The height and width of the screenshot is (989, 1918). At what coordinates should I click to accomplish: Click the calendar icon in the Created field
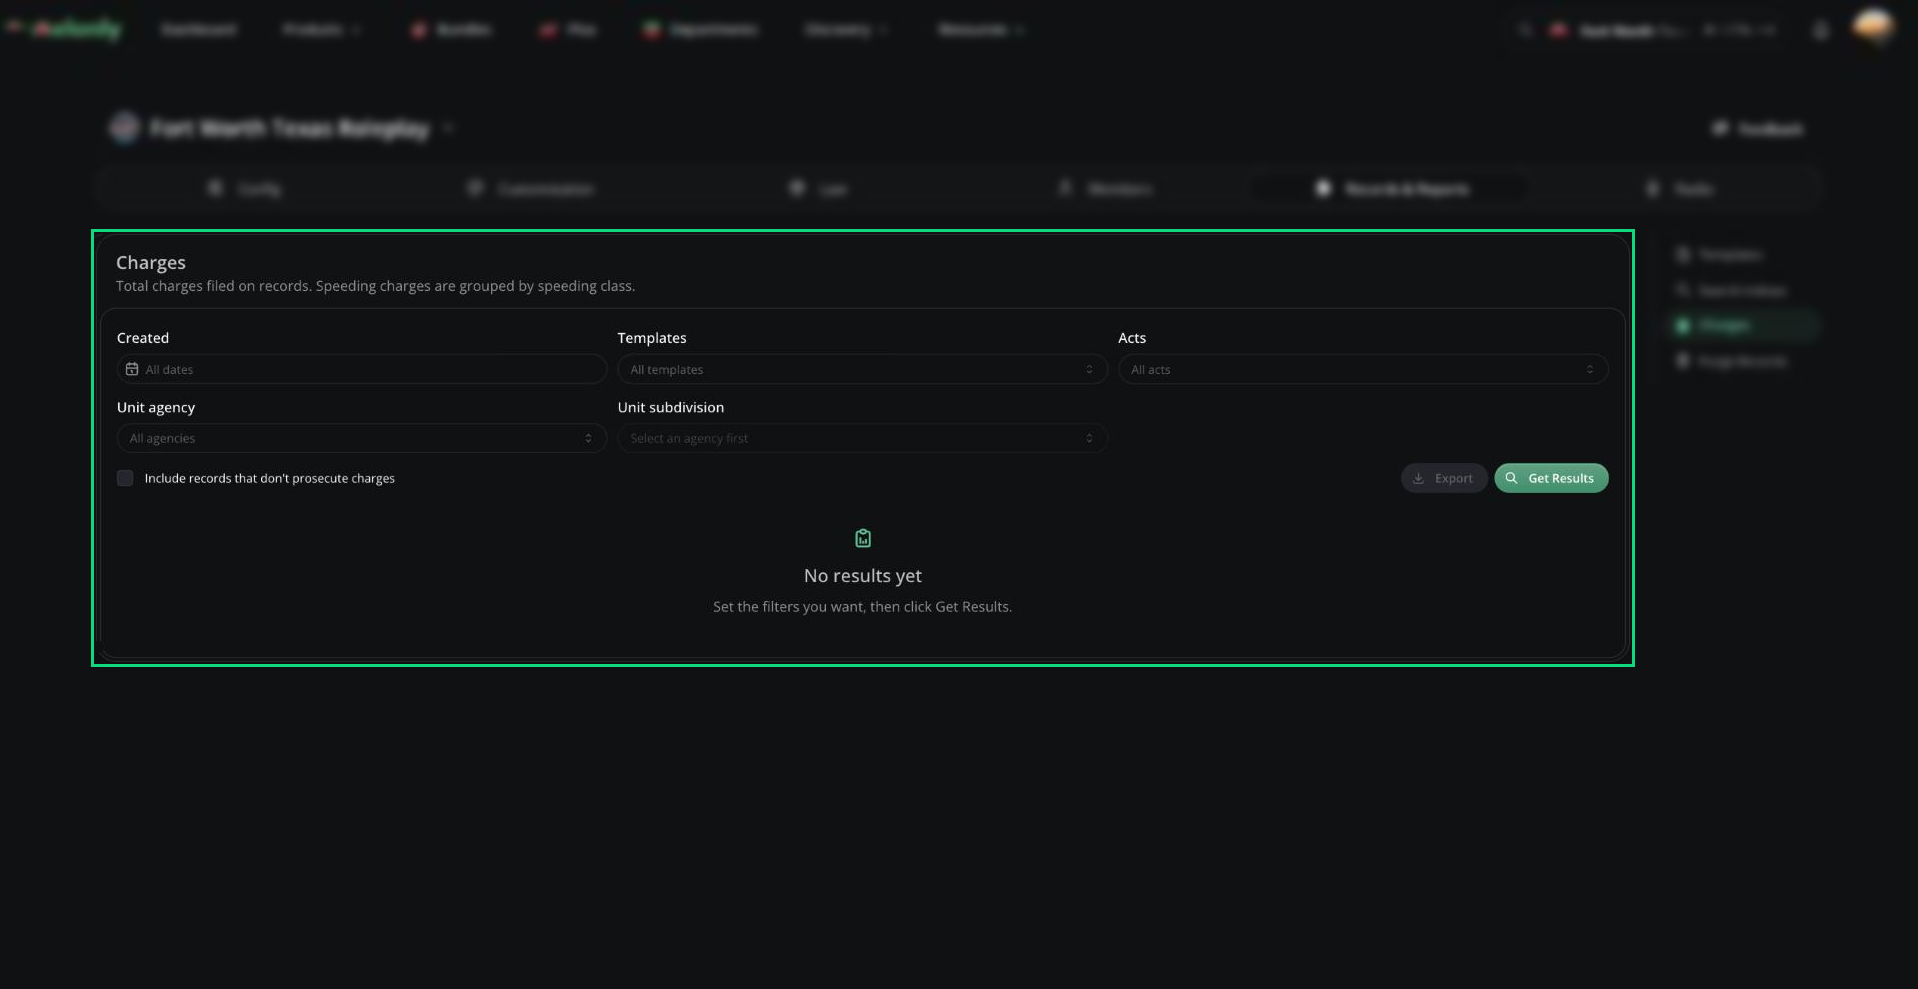[132, 369]
